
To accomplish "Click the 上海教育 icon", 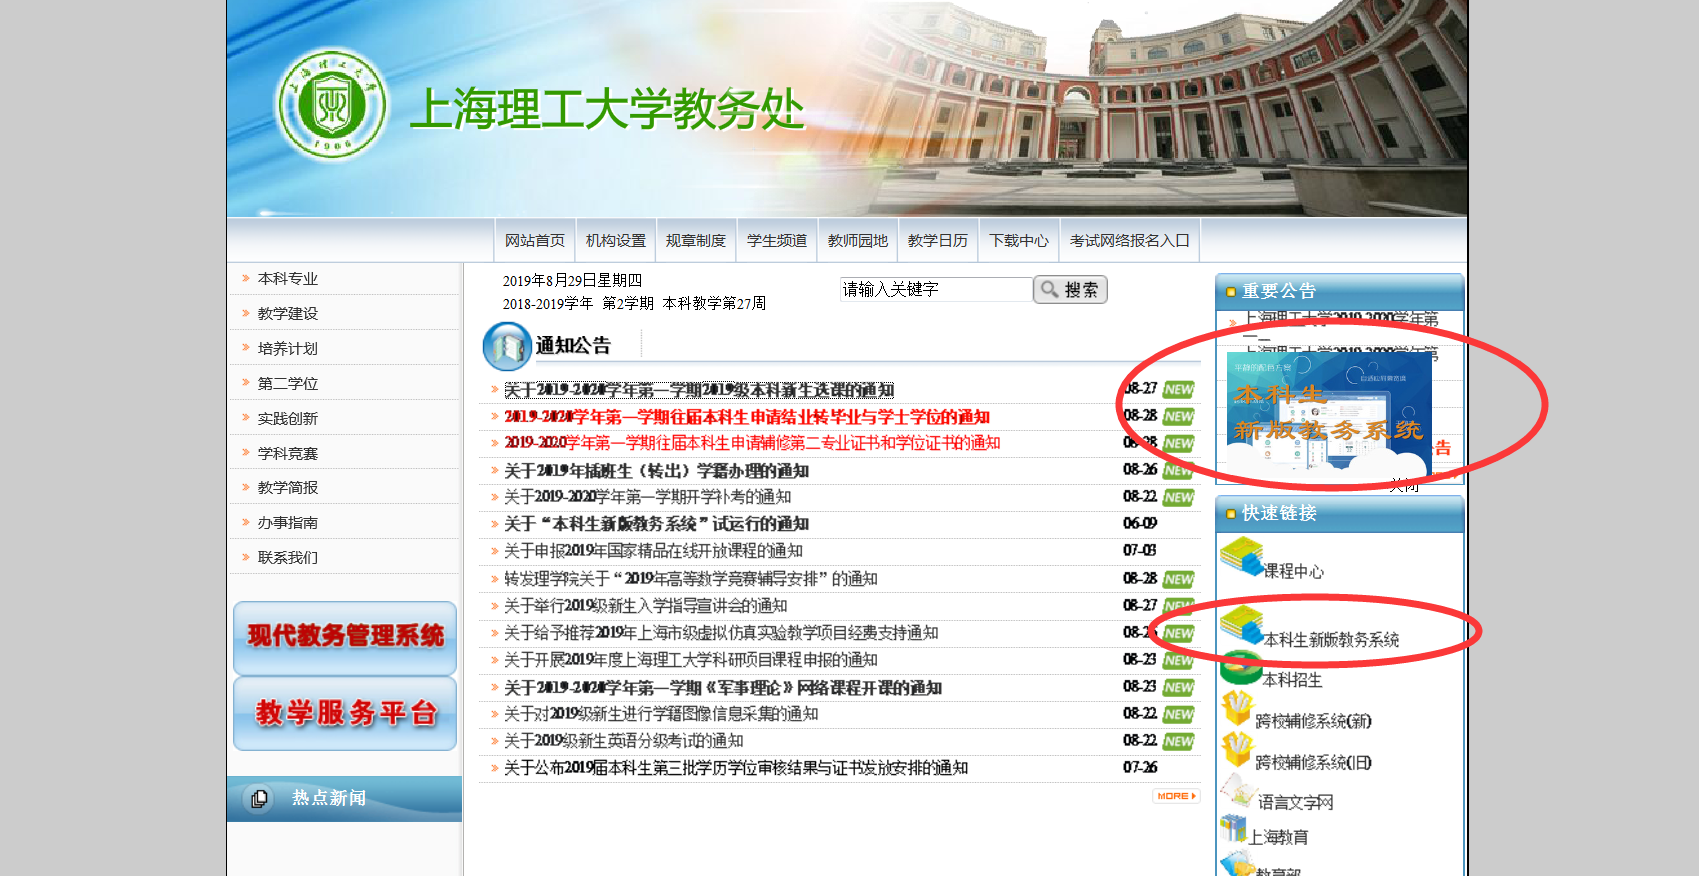I will click(x=1233, y=829).
